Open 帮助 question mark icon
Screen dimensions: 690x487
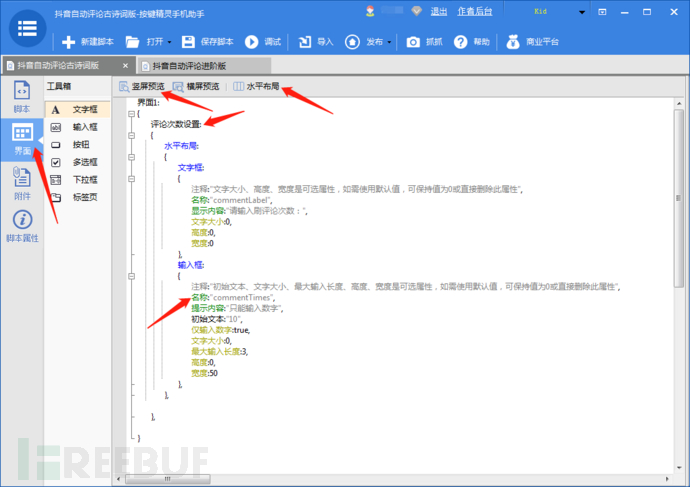[x=460, y=42]
